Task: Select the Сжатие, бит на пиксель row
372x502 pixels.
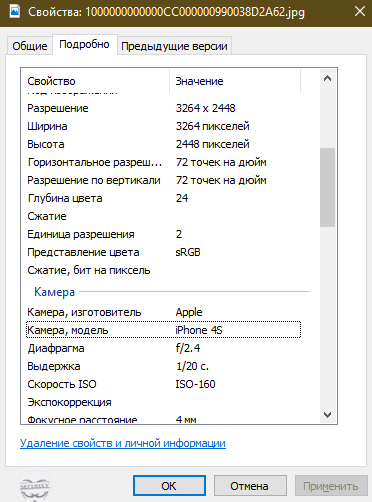Action: coord(163,270)
